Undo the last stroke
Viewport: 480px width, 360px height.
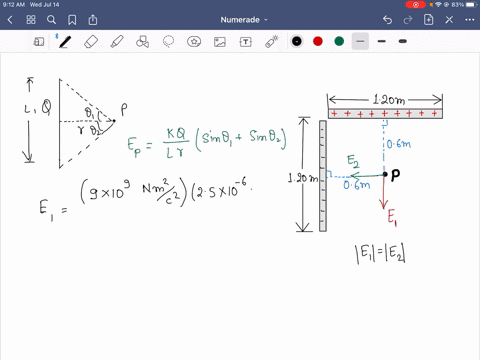click(387, 20)
